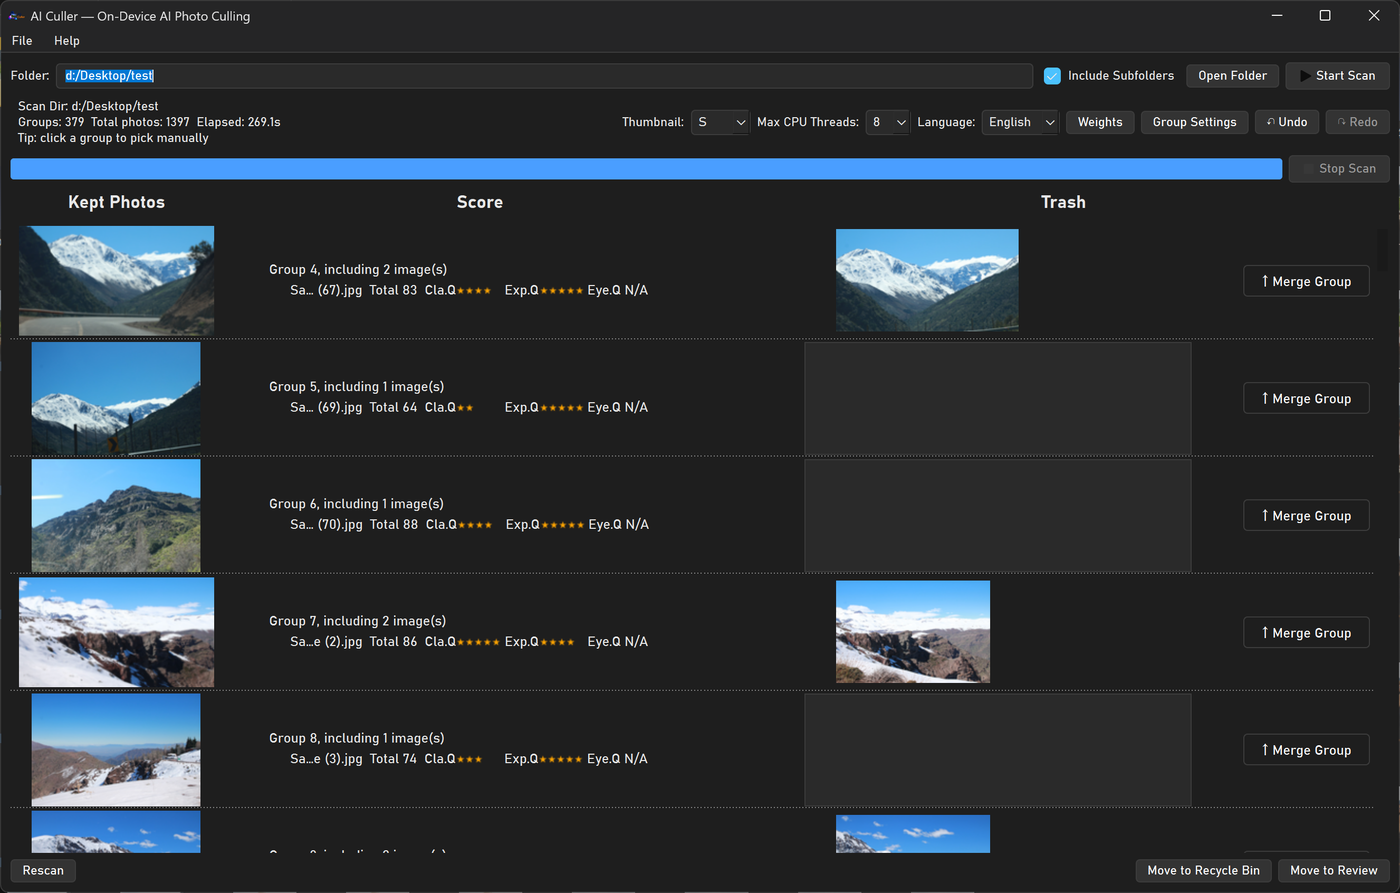The width and height of the screenshot is (1400, 893).
Task: Click Move to Recycle Bin
Action: coord(1204,871)
